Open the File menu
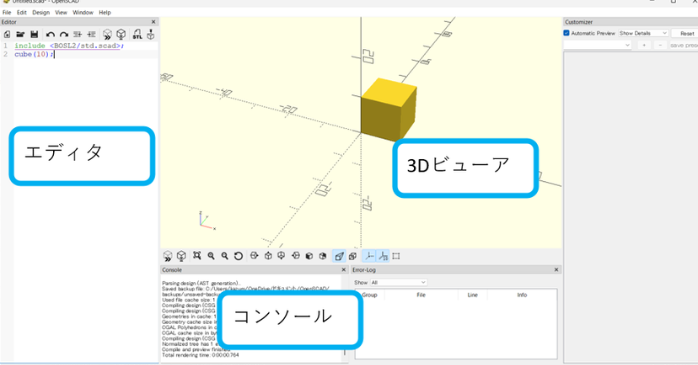 [7, 12]
